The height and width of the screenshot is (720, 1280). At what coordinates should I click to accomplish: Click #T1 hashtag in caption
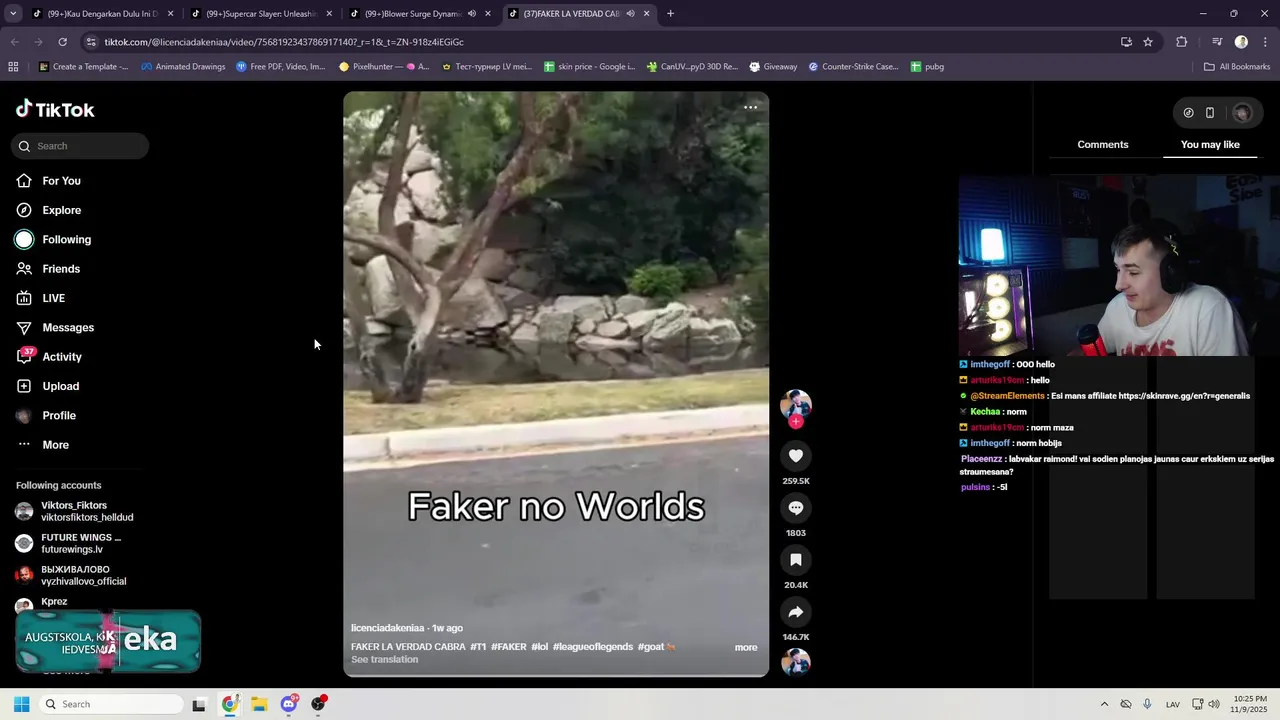[478, 647]
